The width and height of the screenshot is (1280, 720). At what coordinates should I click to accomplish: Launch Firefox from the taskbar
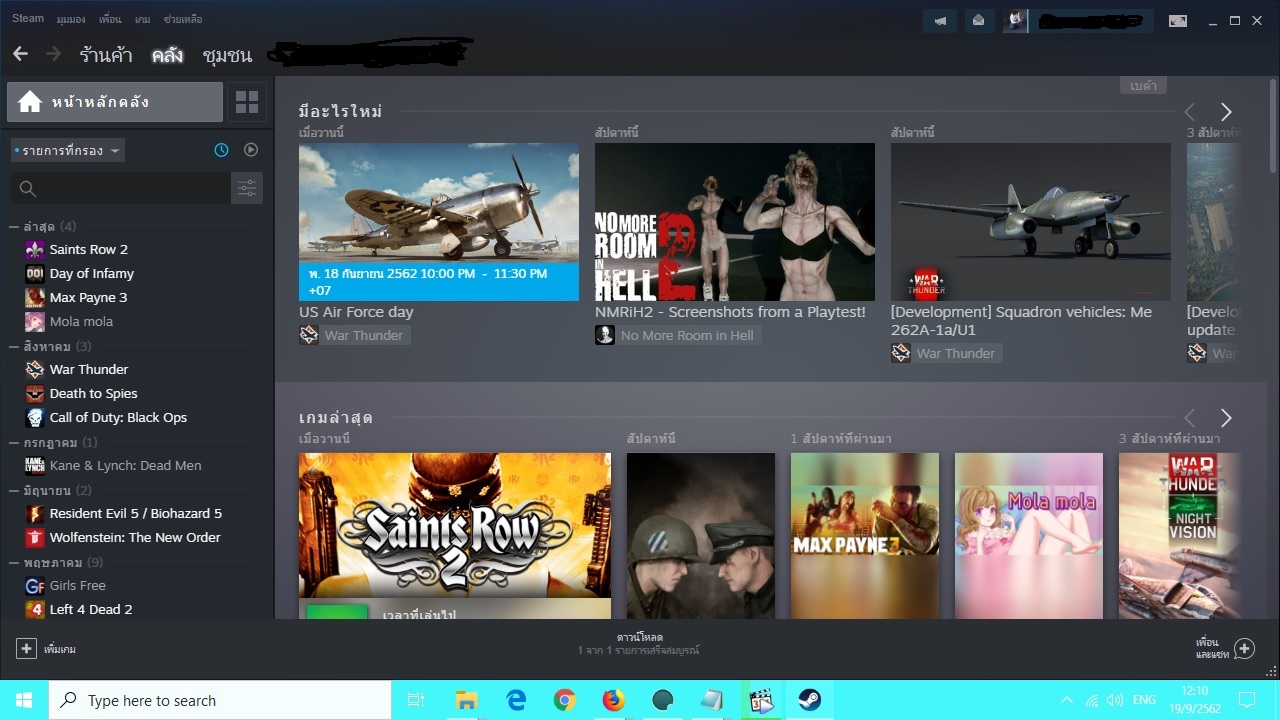point(614,700)
